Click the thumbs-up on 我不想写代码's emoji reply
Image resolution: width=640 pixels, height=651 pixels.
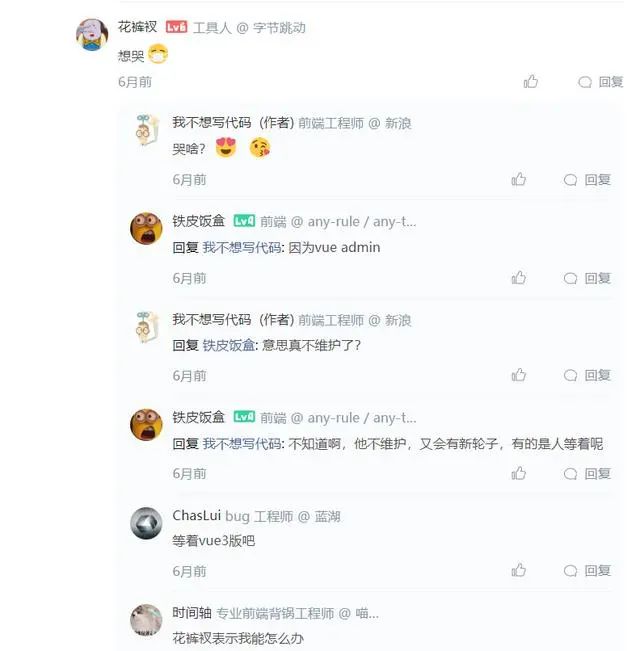519,180
